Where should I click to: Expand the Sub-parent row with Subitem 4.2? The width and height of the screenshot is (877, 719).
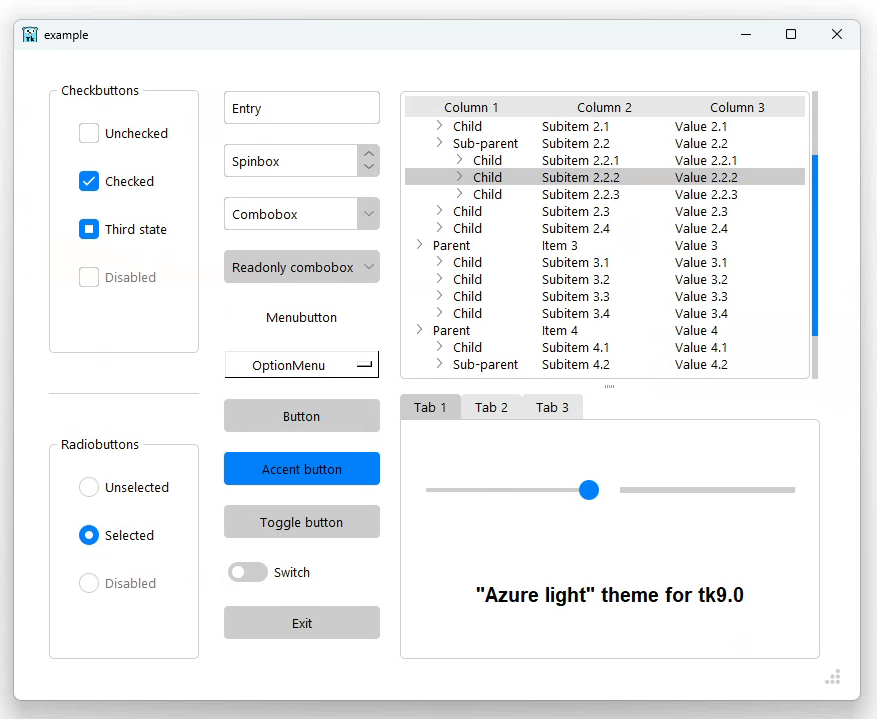(x=440, y=363)
